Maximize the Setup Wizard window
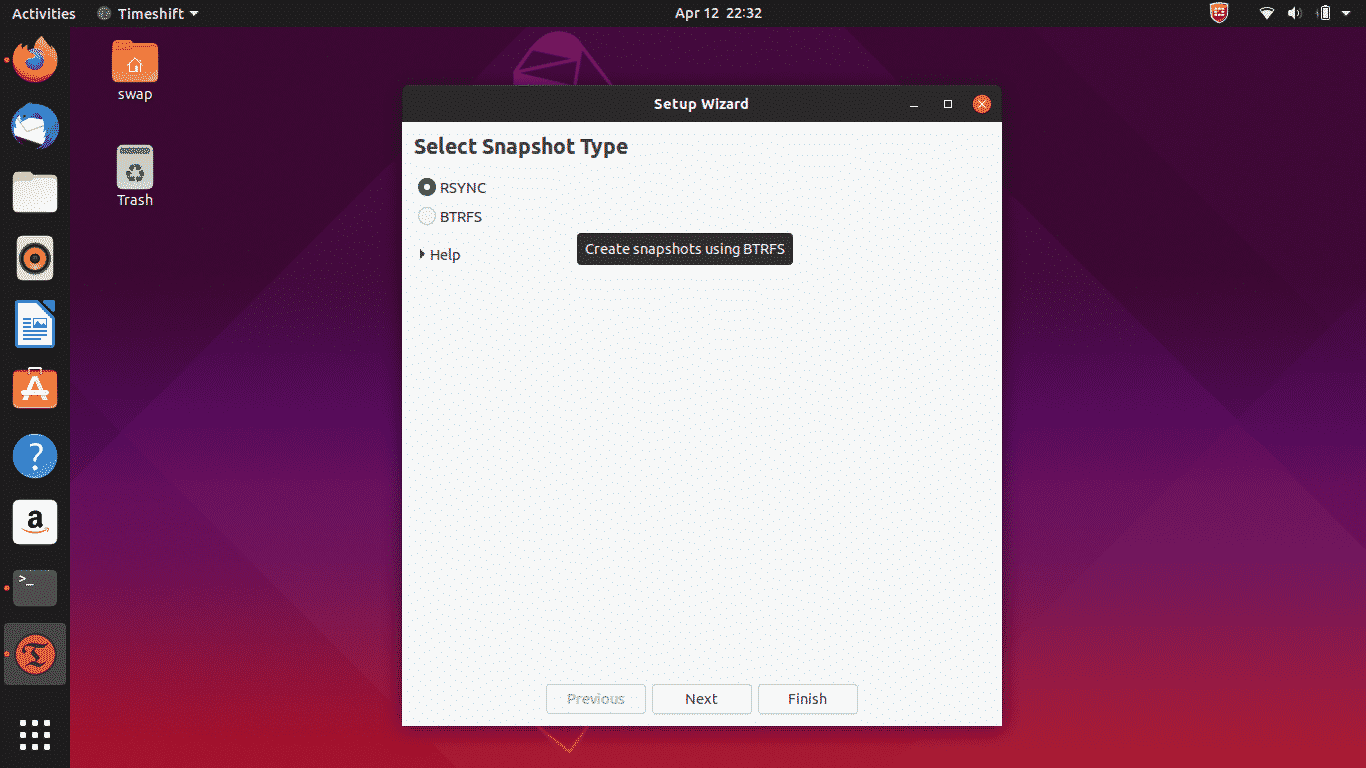The height and width of the screenshot is (768, 1366). click(948, 104)
